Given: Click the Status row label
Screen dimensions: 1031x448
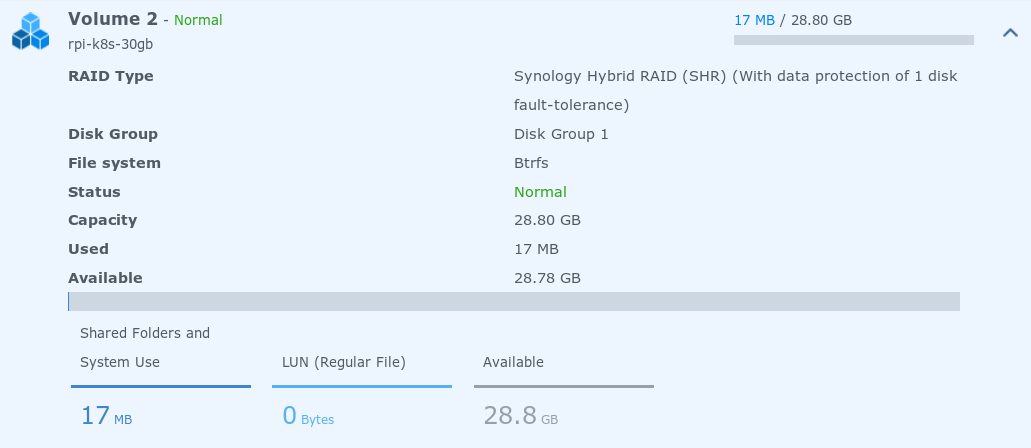Looking at the screenshot, I should pos(94,192).
